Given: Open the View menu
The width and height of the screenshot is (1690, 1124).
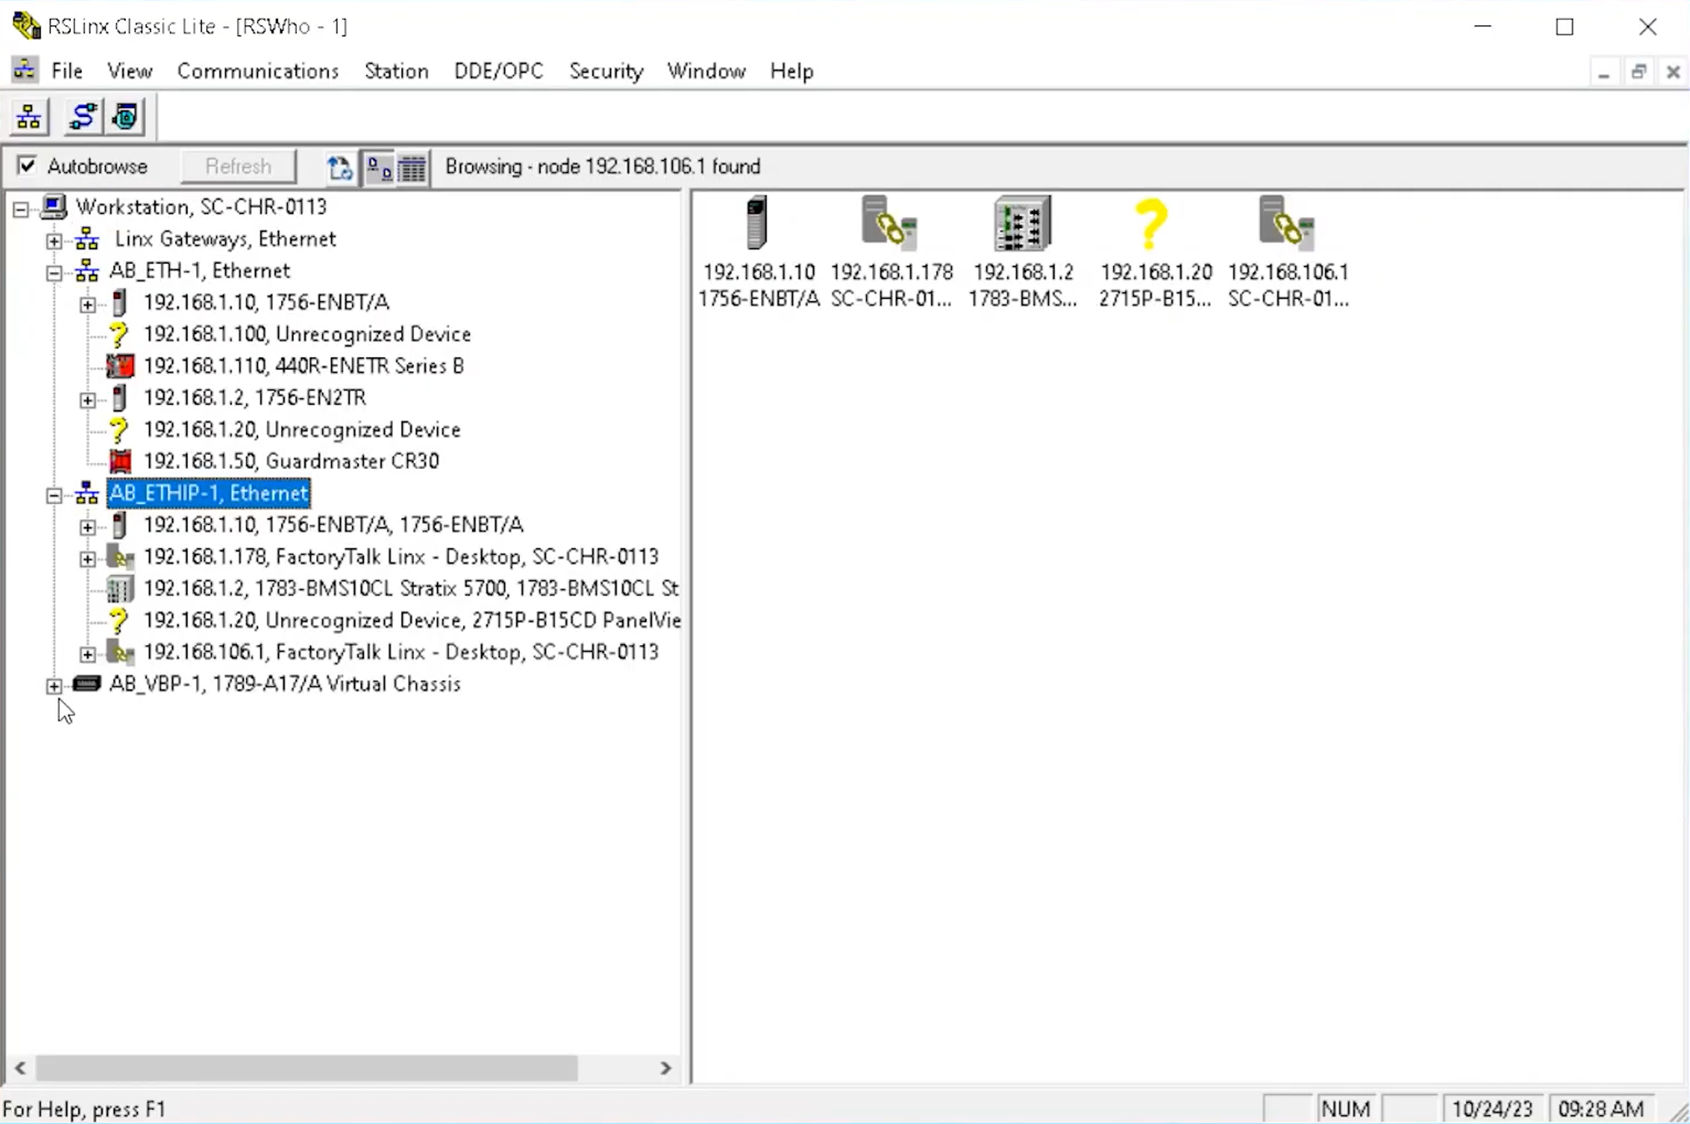Looking at the screenshot, I should [130, 71].
